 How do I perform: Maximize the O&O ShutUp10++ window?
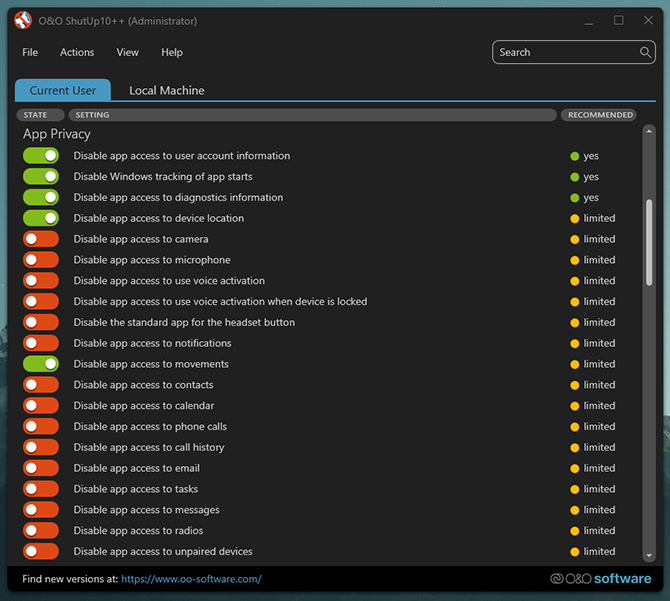[x=618, y=20]
